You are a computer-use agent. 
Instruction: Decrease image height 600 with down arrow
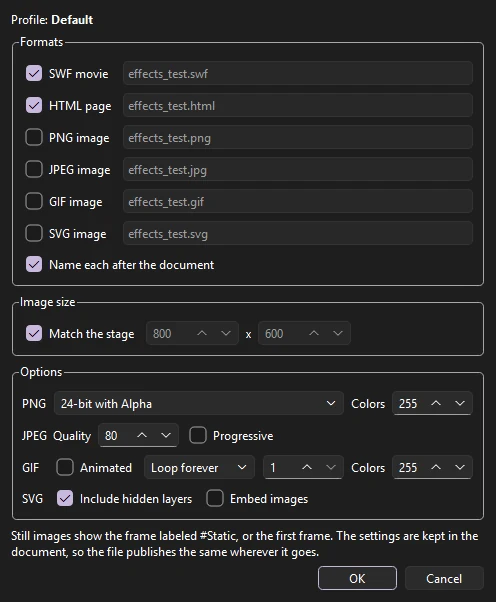338,333
